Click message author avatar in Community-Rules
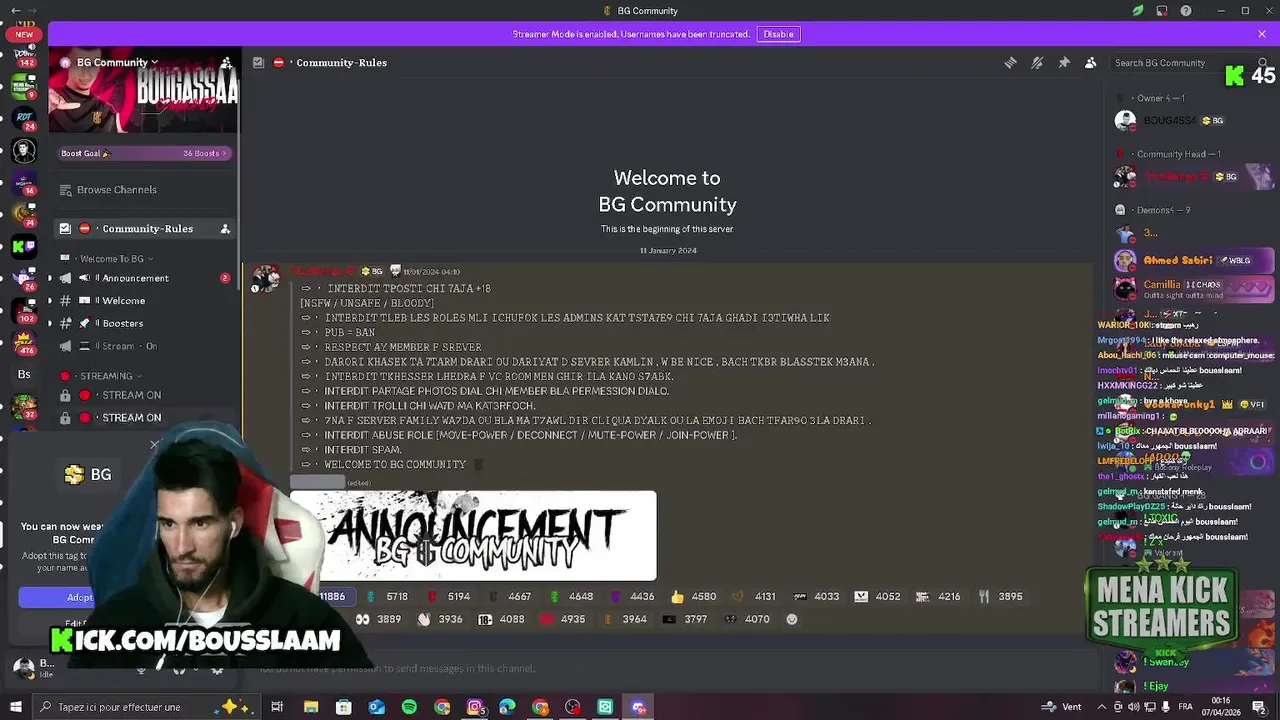 [x=266, y=278]
